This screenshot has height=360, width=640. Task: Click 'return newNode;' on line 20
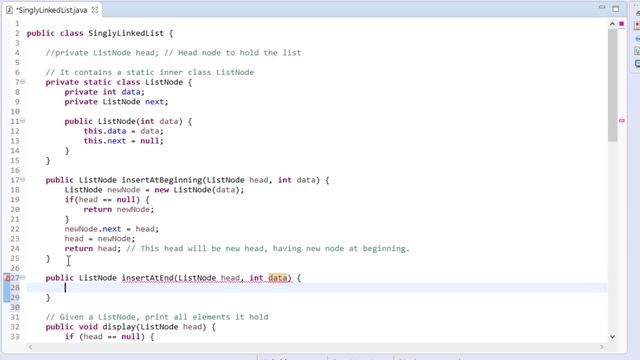coord(119,209)
